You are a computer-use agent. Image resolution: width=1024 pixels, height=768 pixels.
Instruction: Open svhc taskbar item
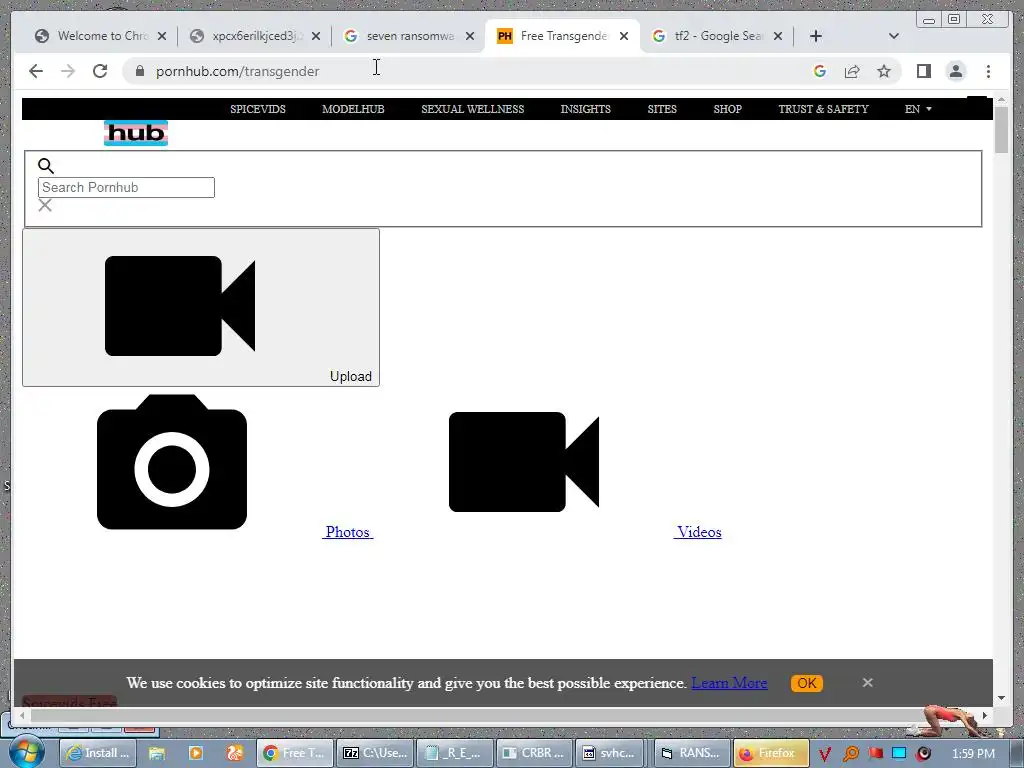610,753
